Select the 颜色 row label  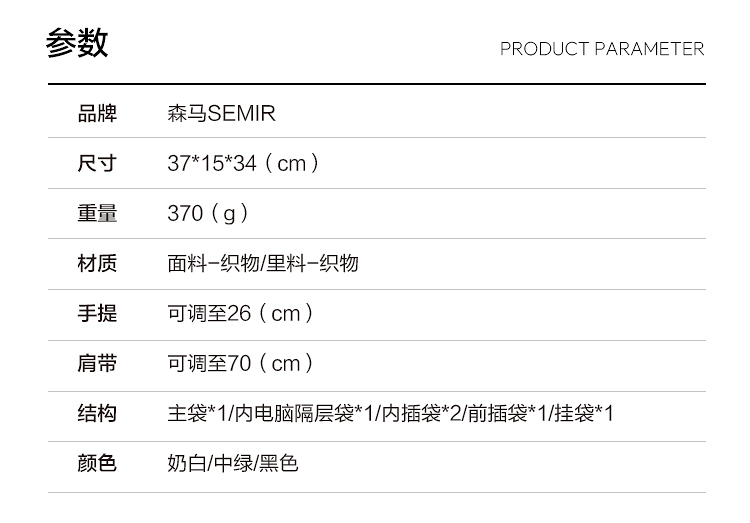pos(97,463)
